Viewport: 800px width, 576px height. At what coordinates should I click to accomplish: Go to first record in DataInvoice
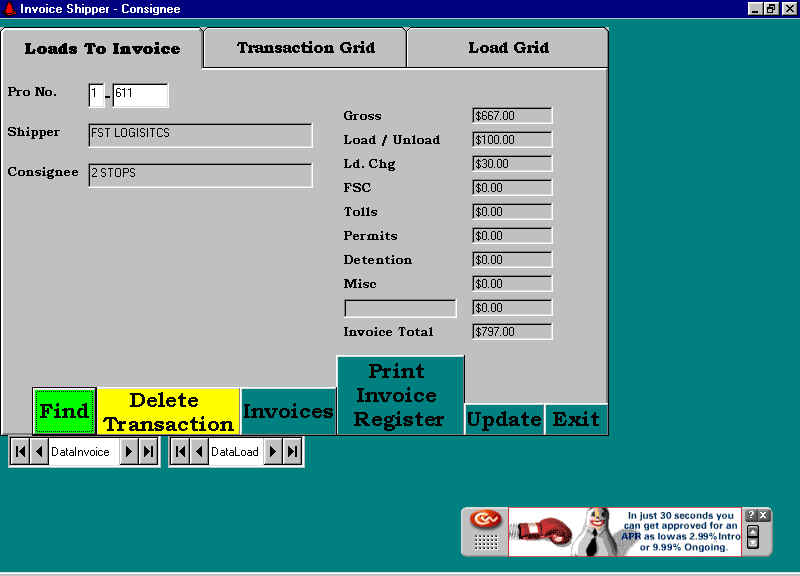(20, 452)
